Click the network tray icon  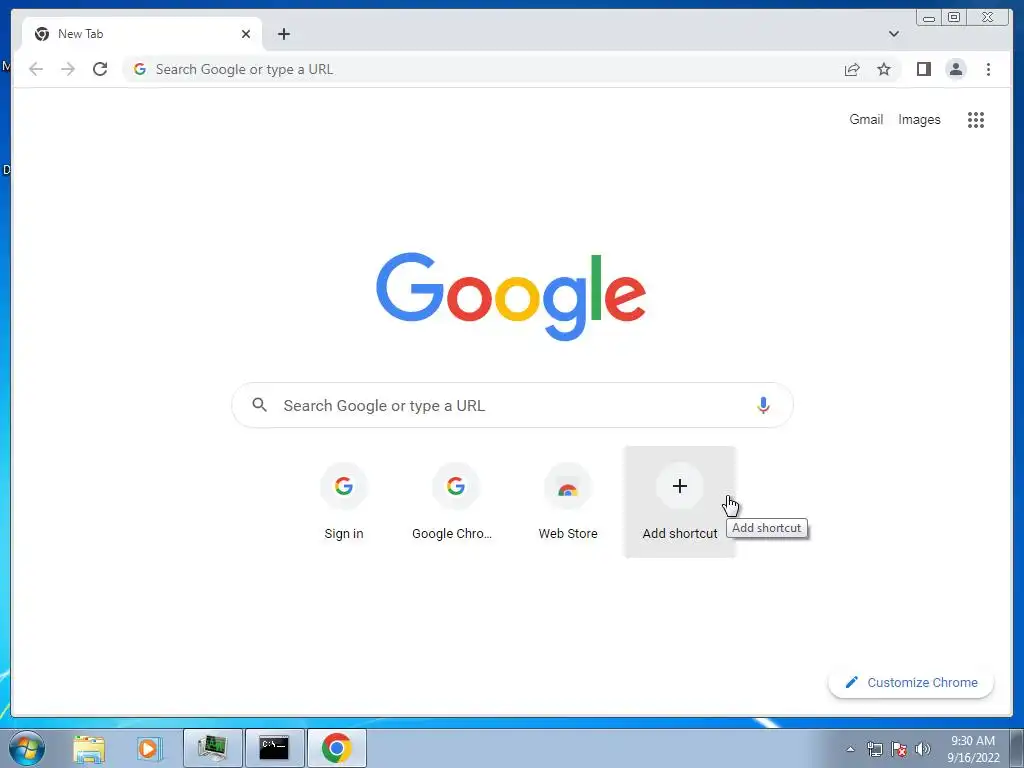[x=874, y=749]
